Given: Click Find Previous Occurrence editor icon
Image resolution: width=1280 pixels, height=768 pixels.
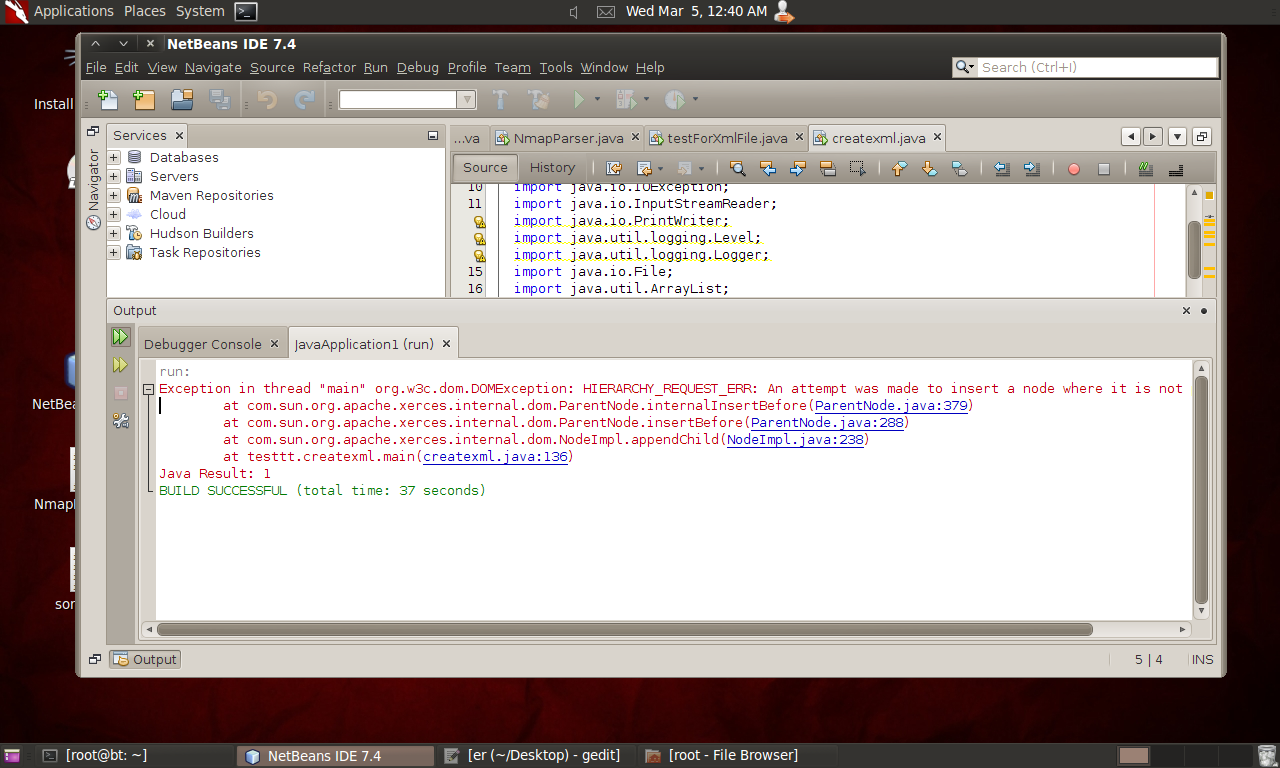Looking at the screenshot, I should tap(767, 168).
